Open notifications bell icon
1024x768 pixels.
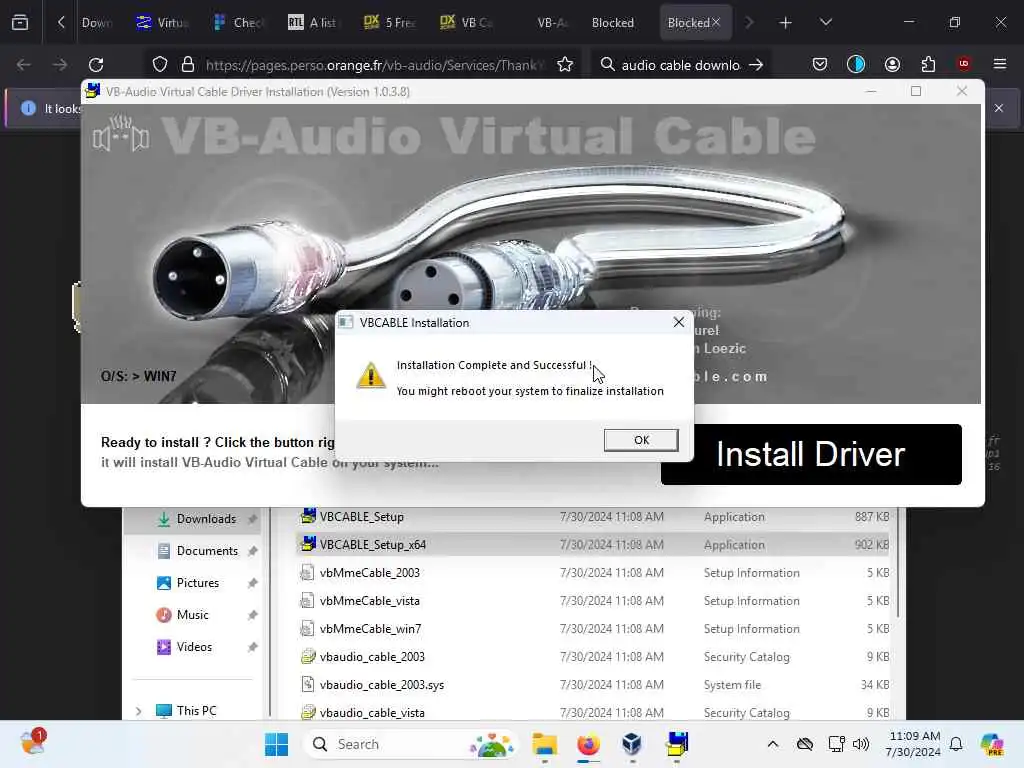click(x=956, y=744)
